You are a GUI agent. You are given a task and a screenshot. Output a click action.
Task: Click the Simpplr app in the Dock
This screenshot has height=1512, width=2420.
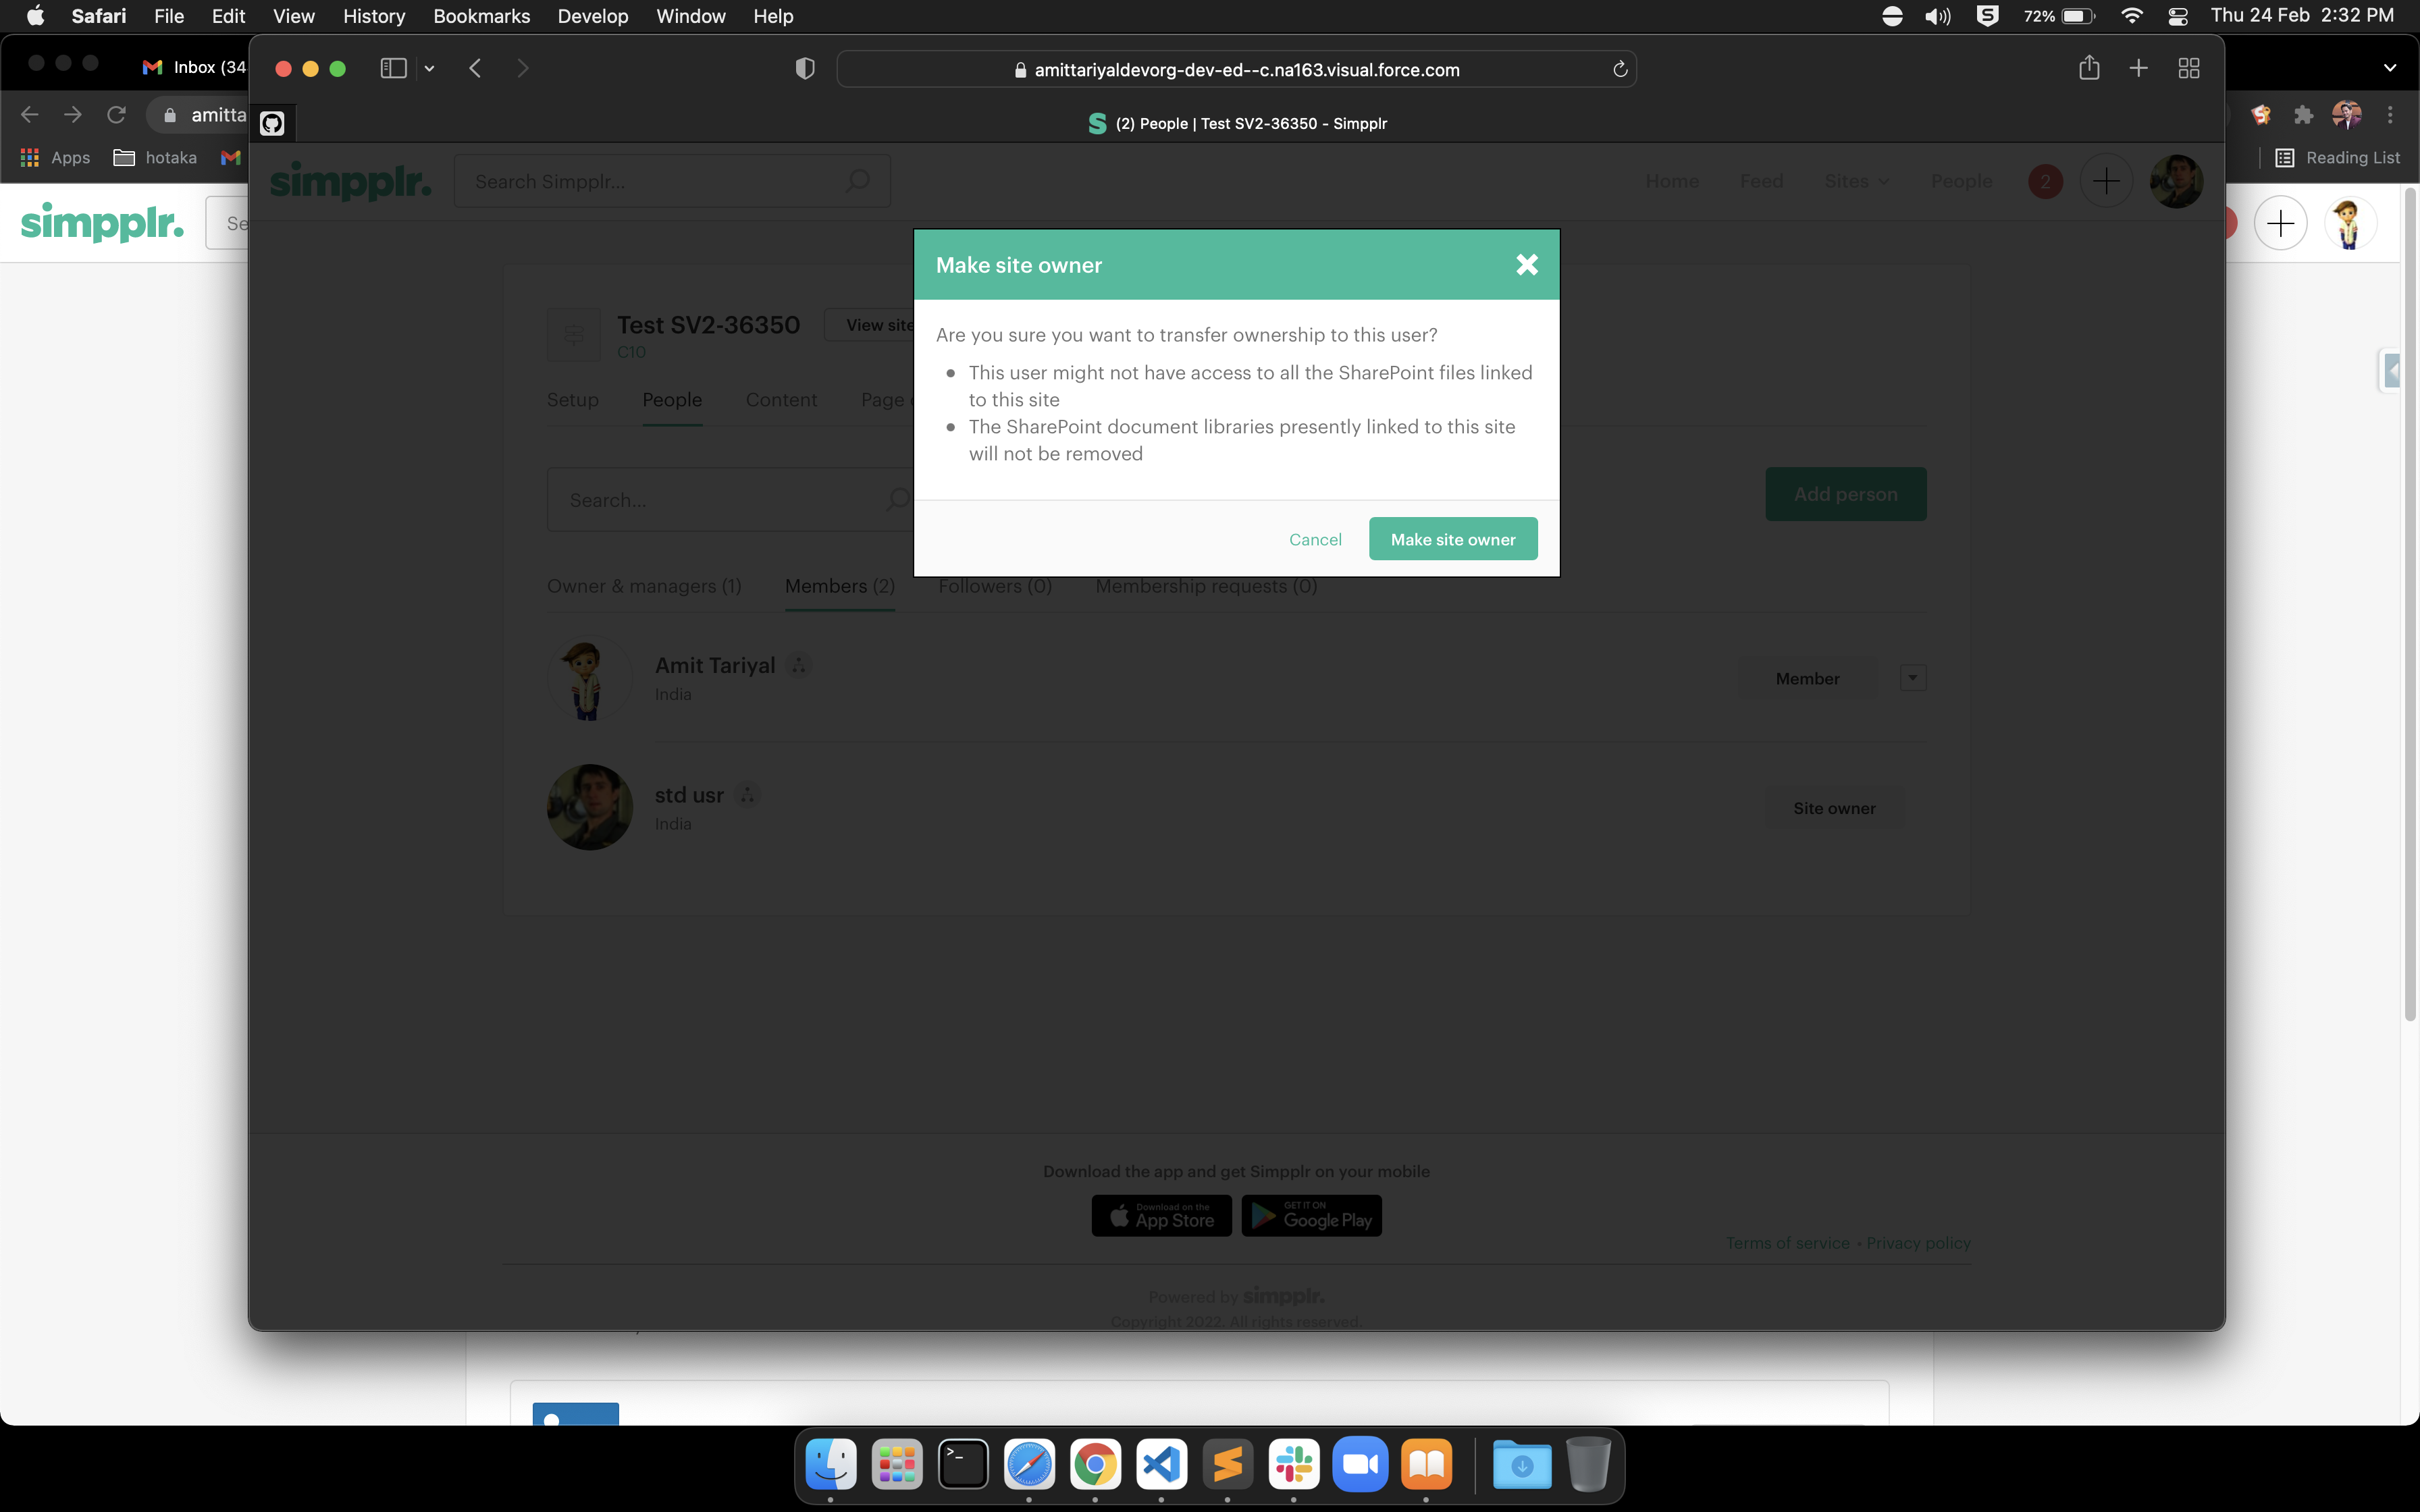click(1227, 1463)
